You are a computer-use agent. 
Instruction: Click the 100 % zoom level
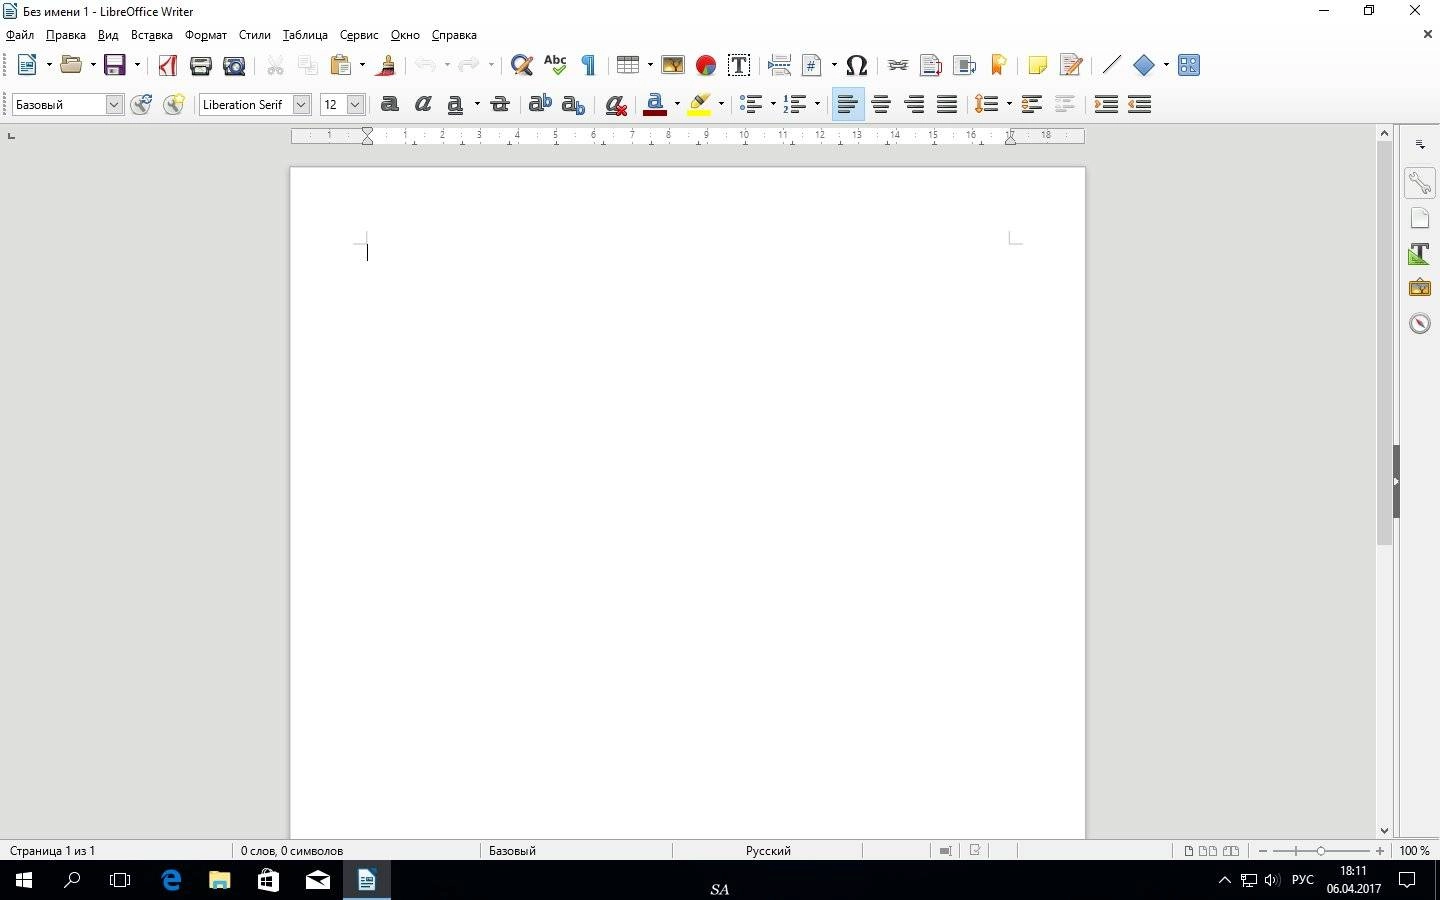[x=1414, y=851]
